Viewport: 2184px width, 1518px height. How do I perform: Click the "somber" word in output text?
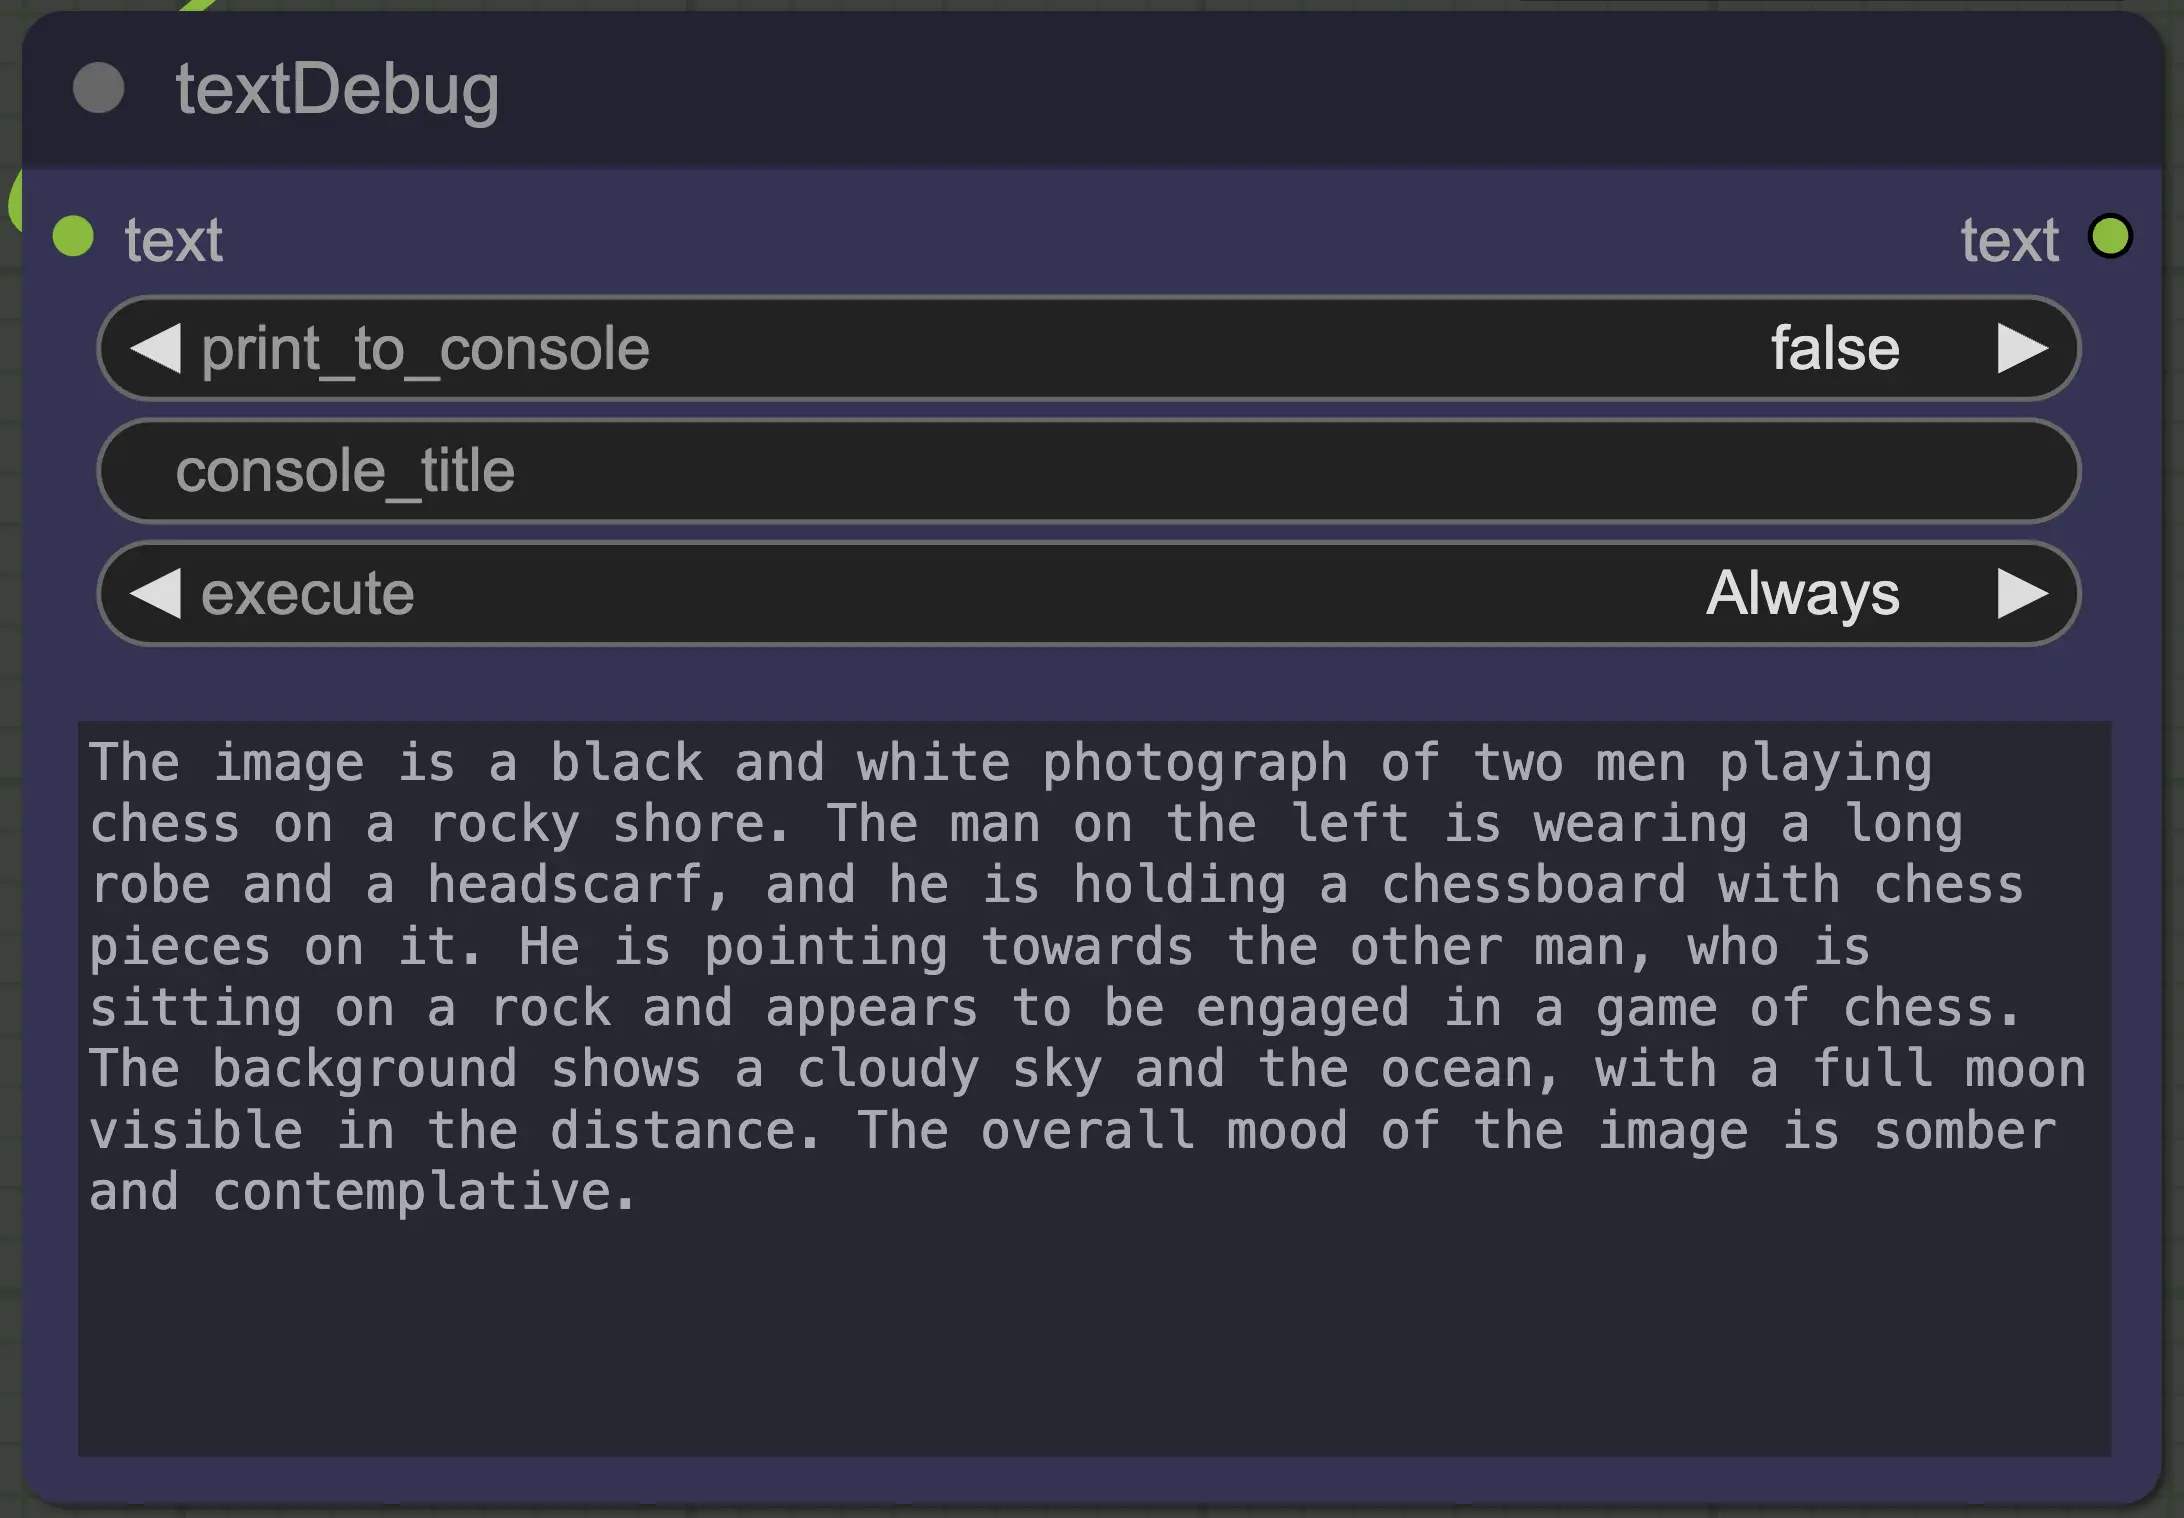pyautogui.click(x=1964, y=1131)
